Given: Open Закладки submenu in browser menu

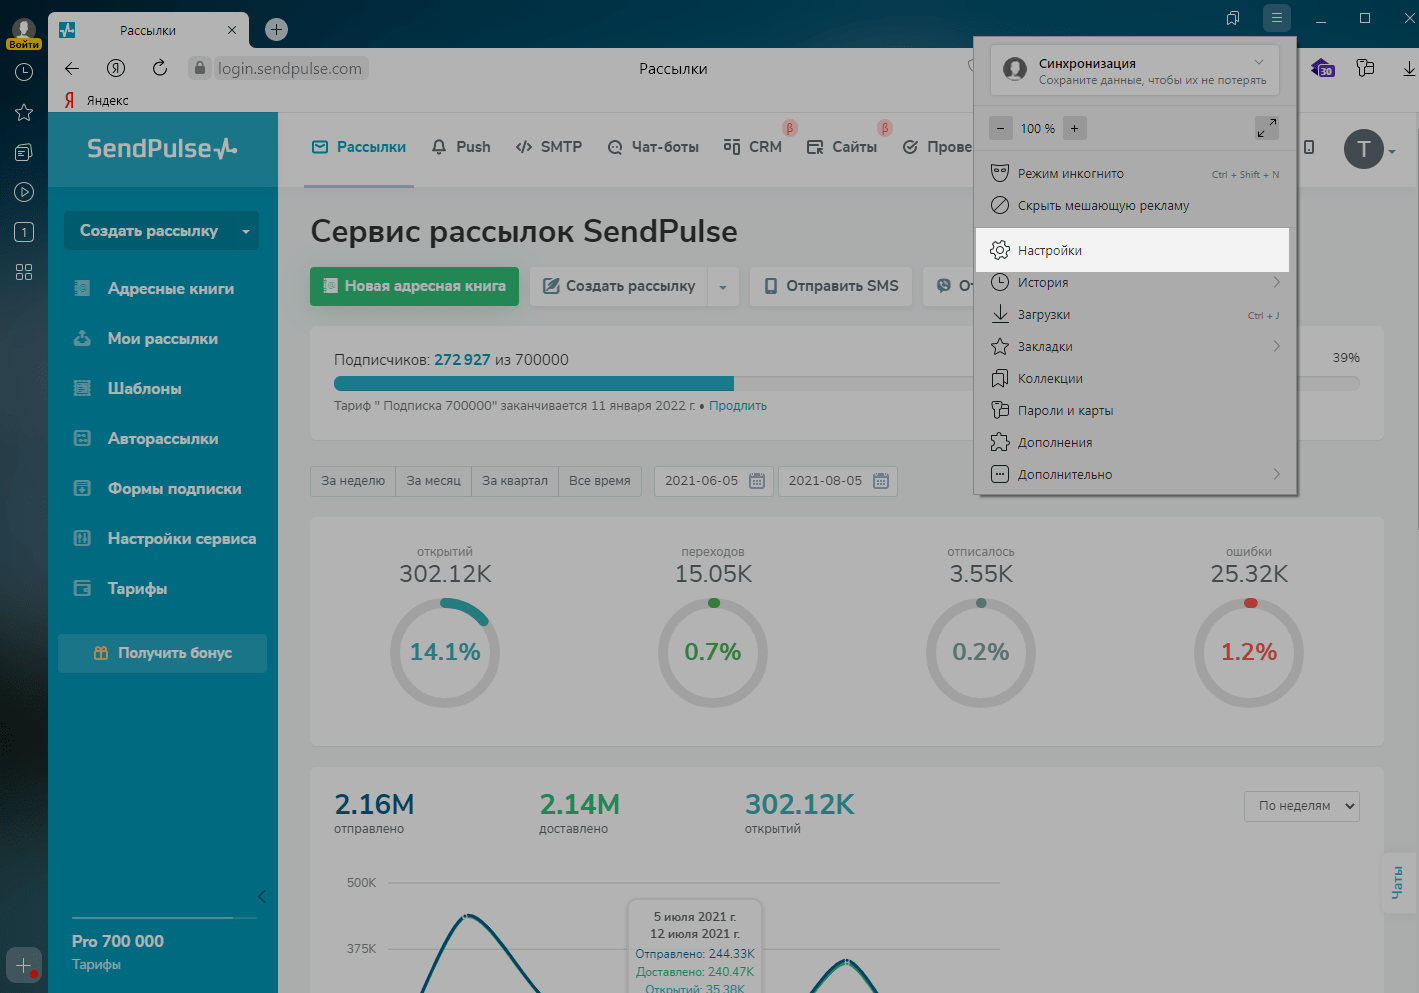Looking at the screenshot, I should [1135, 346].
